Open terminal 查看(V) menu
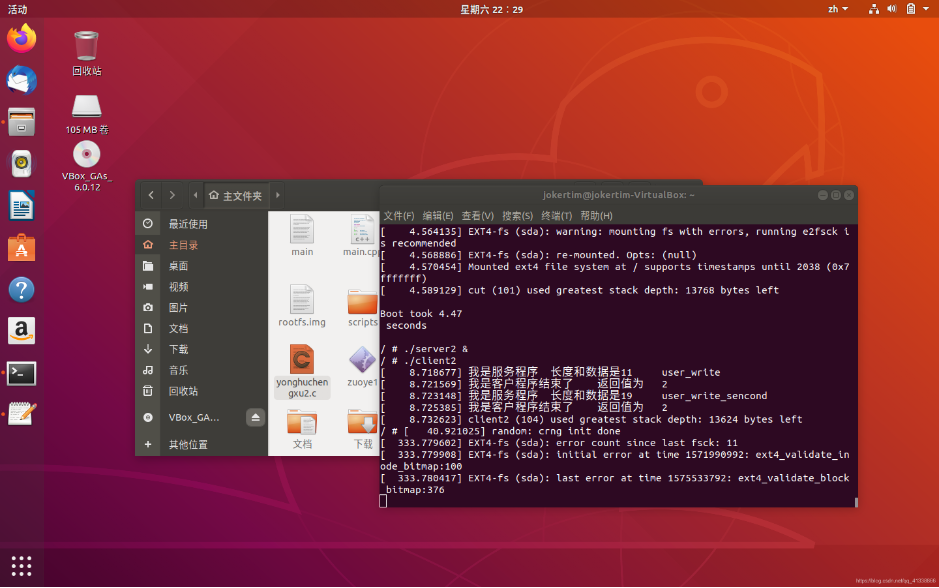The height and width of the screenshot is (588, 939). pyautogui.click(x=477, y=216)
